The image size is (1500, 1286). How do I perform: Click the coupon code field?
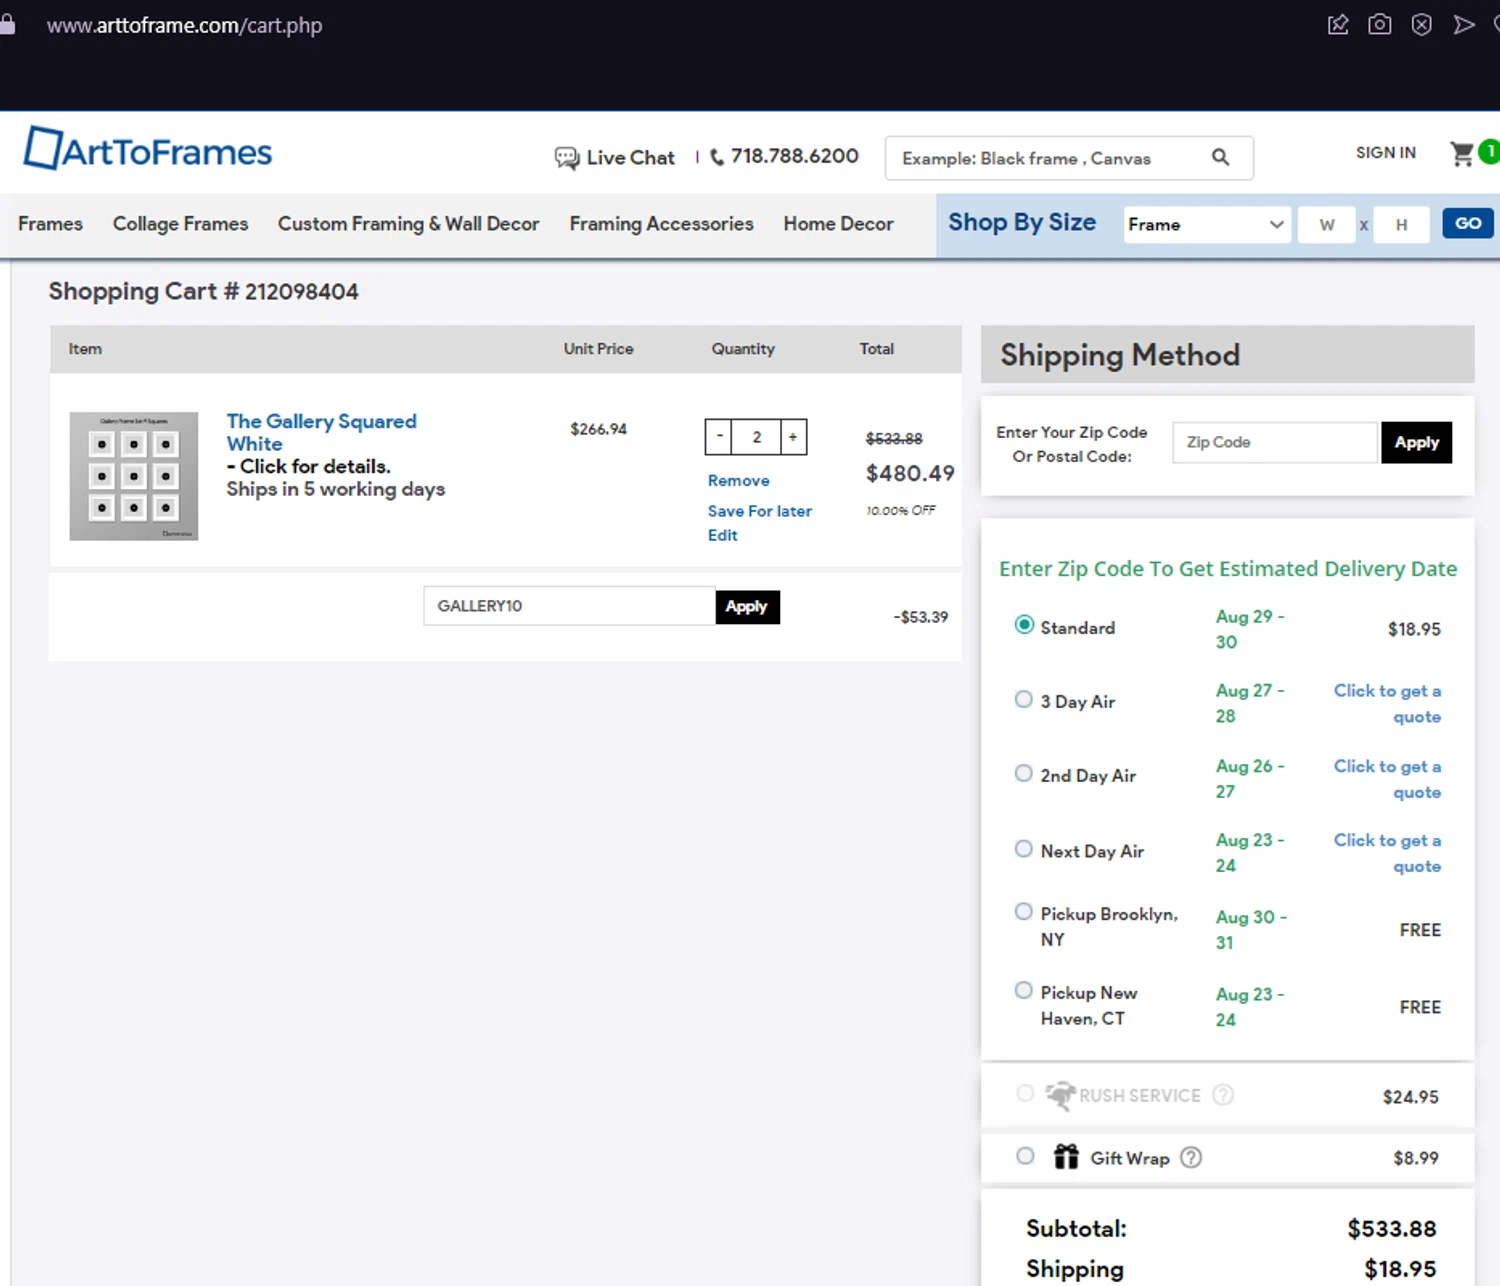[x=569, y=606]
